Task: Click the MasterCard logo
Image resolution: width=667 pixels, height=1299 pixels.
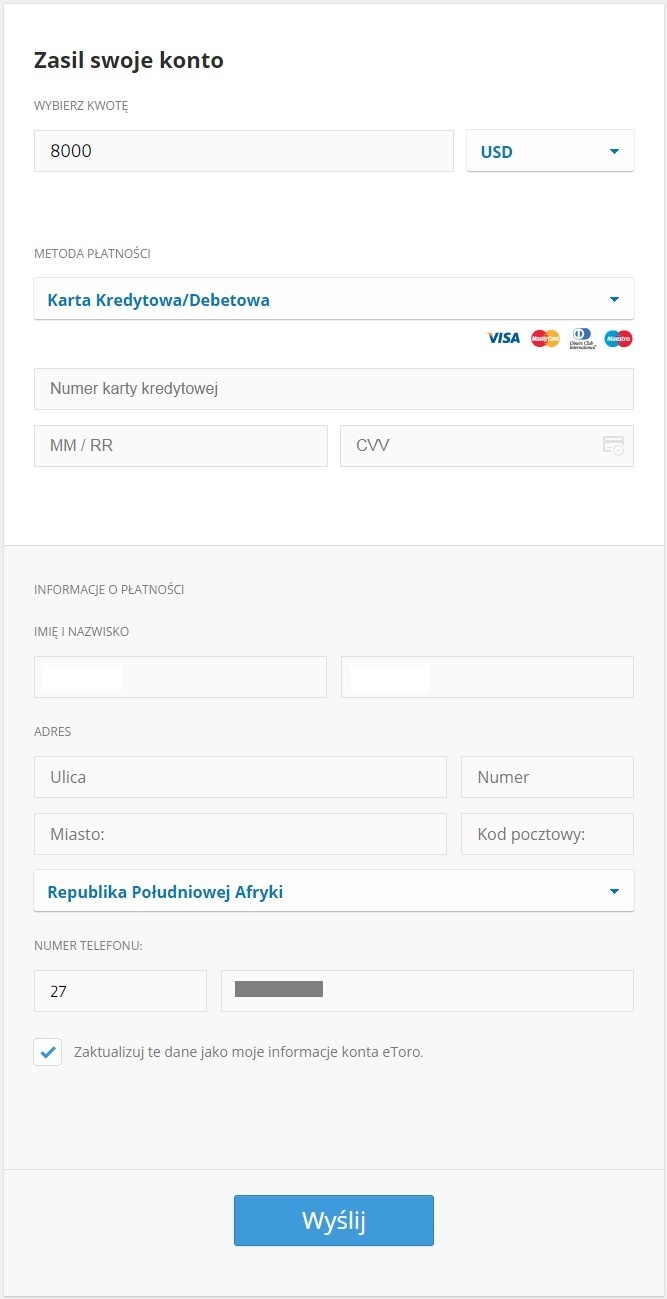Action: (x=544, y=338)
